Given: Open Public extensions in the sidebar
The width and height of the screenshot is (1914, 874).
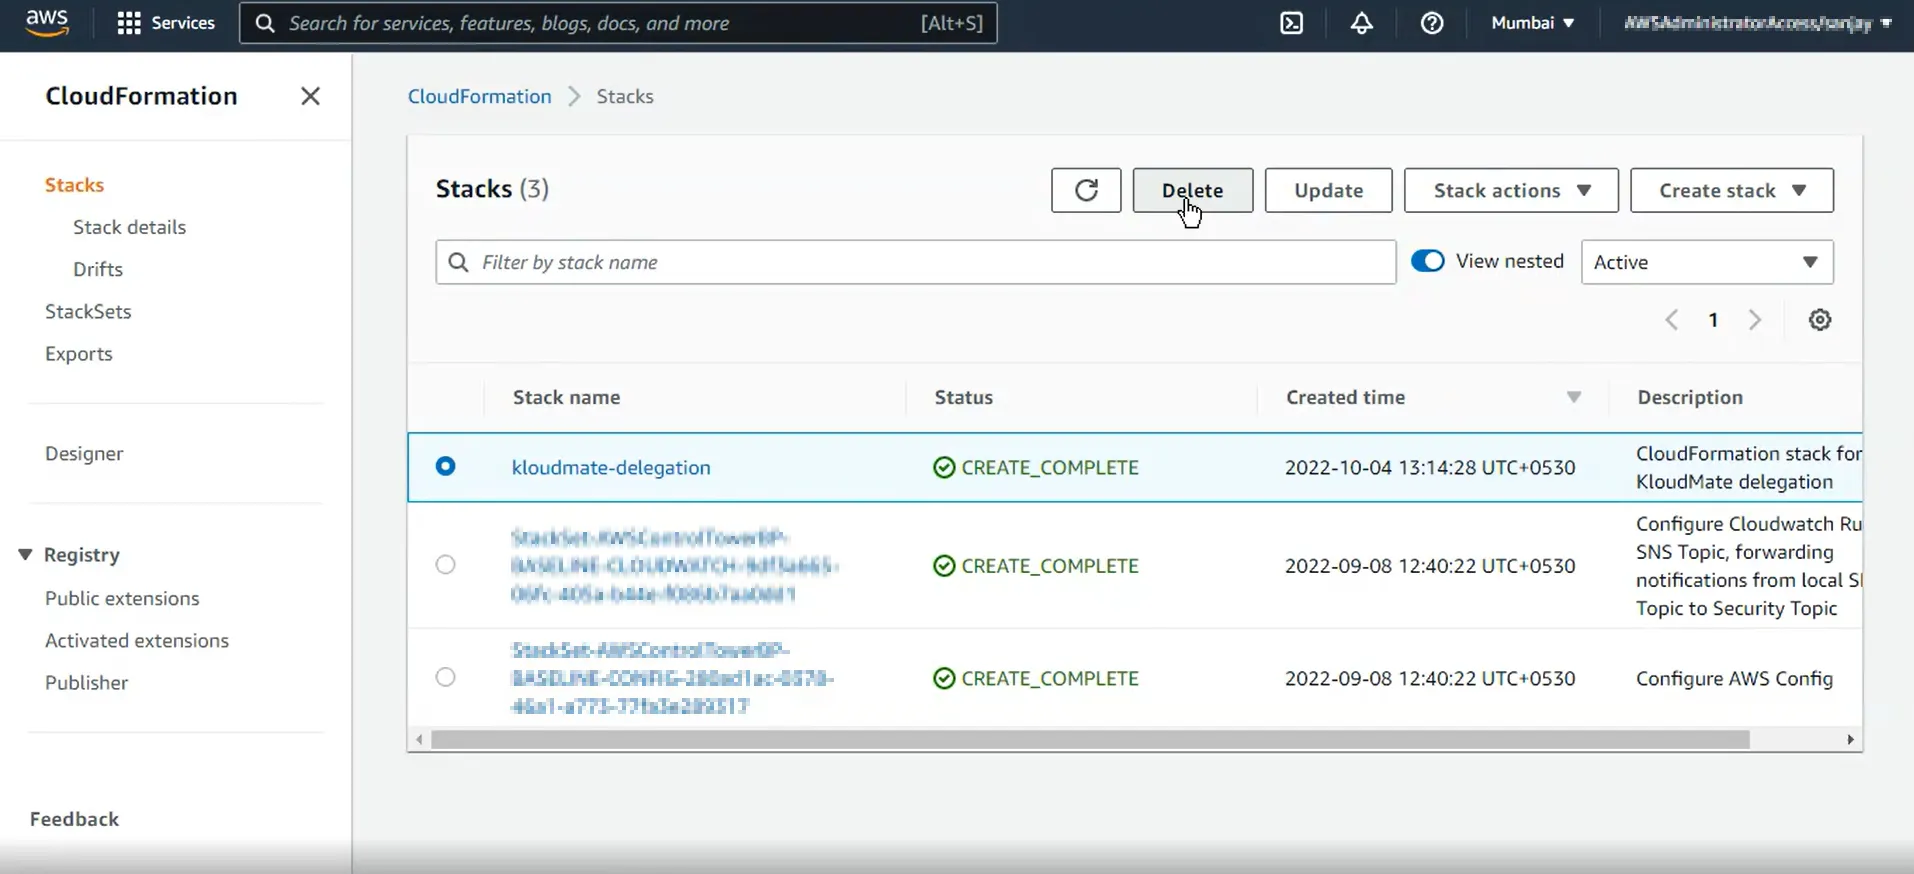Looking at the screenshot, I should (x=122, y=598).
